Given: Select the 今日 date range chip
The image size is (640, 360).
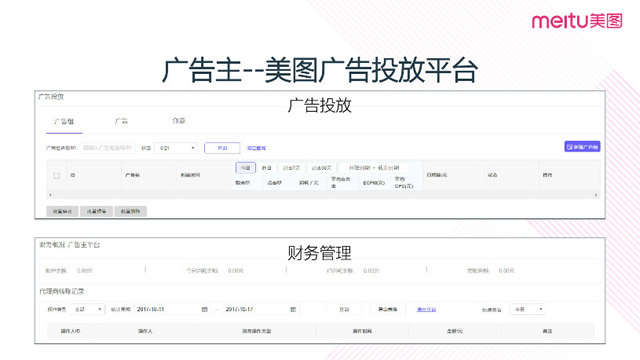Looking at the screenshot, I should pos(245,168).
